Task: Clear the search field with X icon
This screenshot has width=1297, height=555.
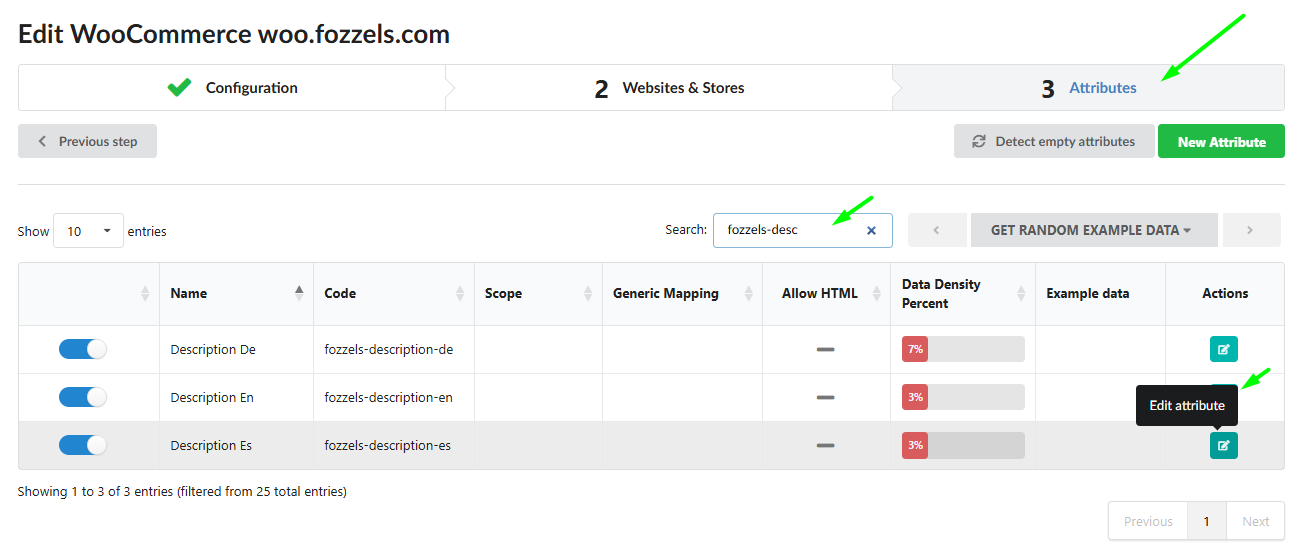Action: [871, 230]
